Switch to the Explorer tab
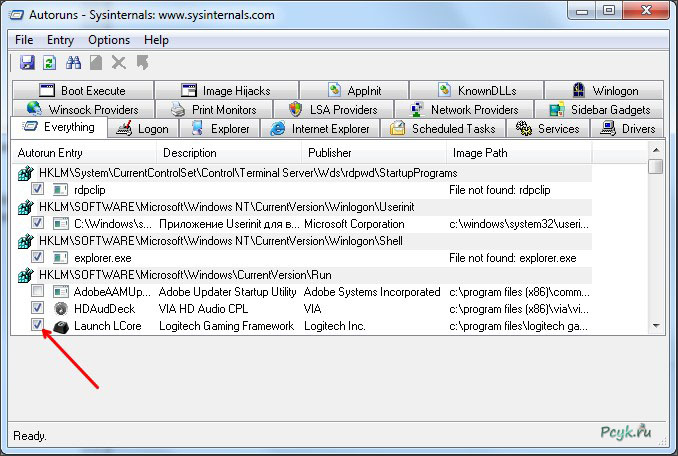Viewport: 678px width, 456px height. [220, 128]
